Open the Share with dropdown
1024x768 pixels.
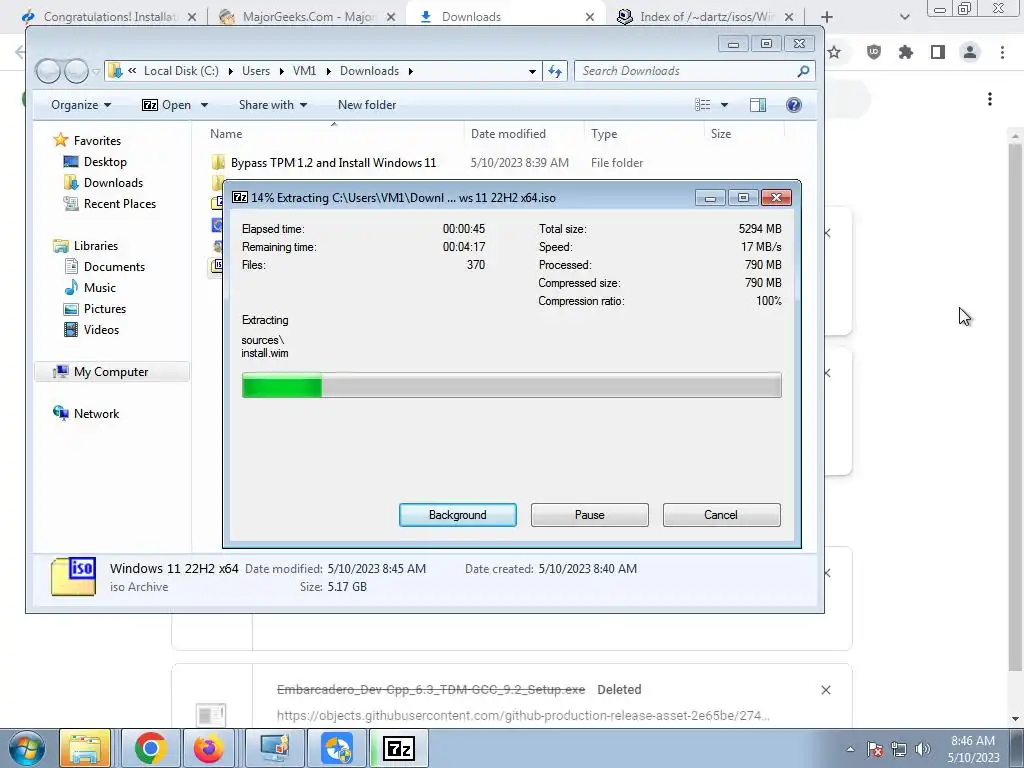pyautogui.click(x=272, y=104)
